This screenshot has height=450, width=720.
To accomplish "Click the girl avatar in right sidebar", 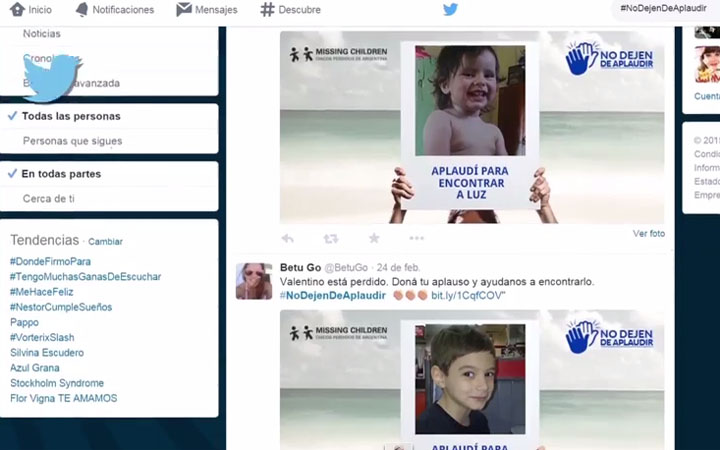I will pos(707,64).
